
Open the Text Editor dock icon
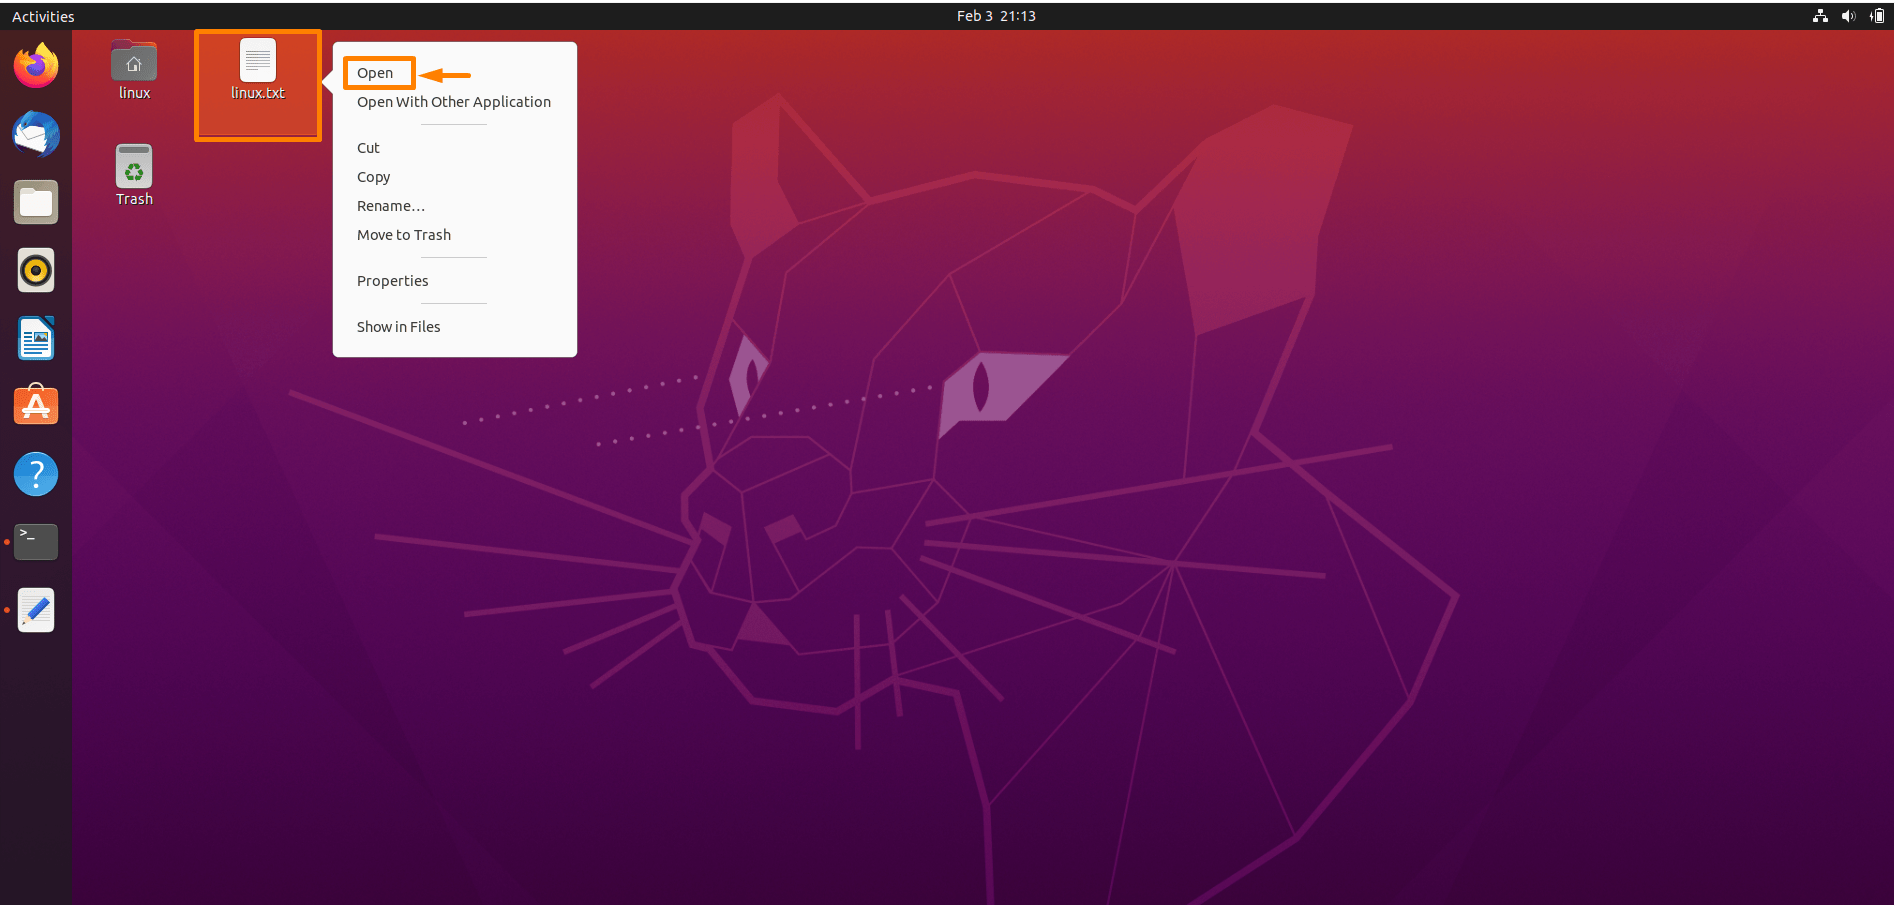(36, 610)
